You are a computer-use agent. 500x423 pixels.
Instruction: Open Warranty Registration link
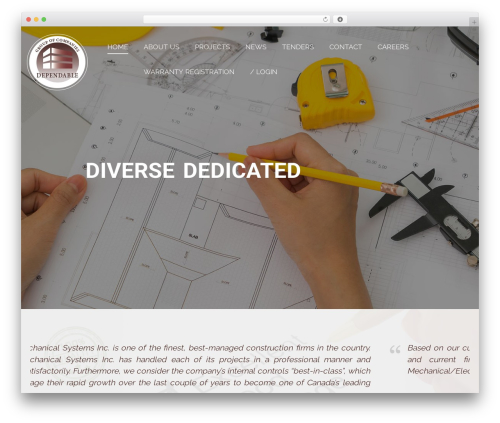coord(189,72)
